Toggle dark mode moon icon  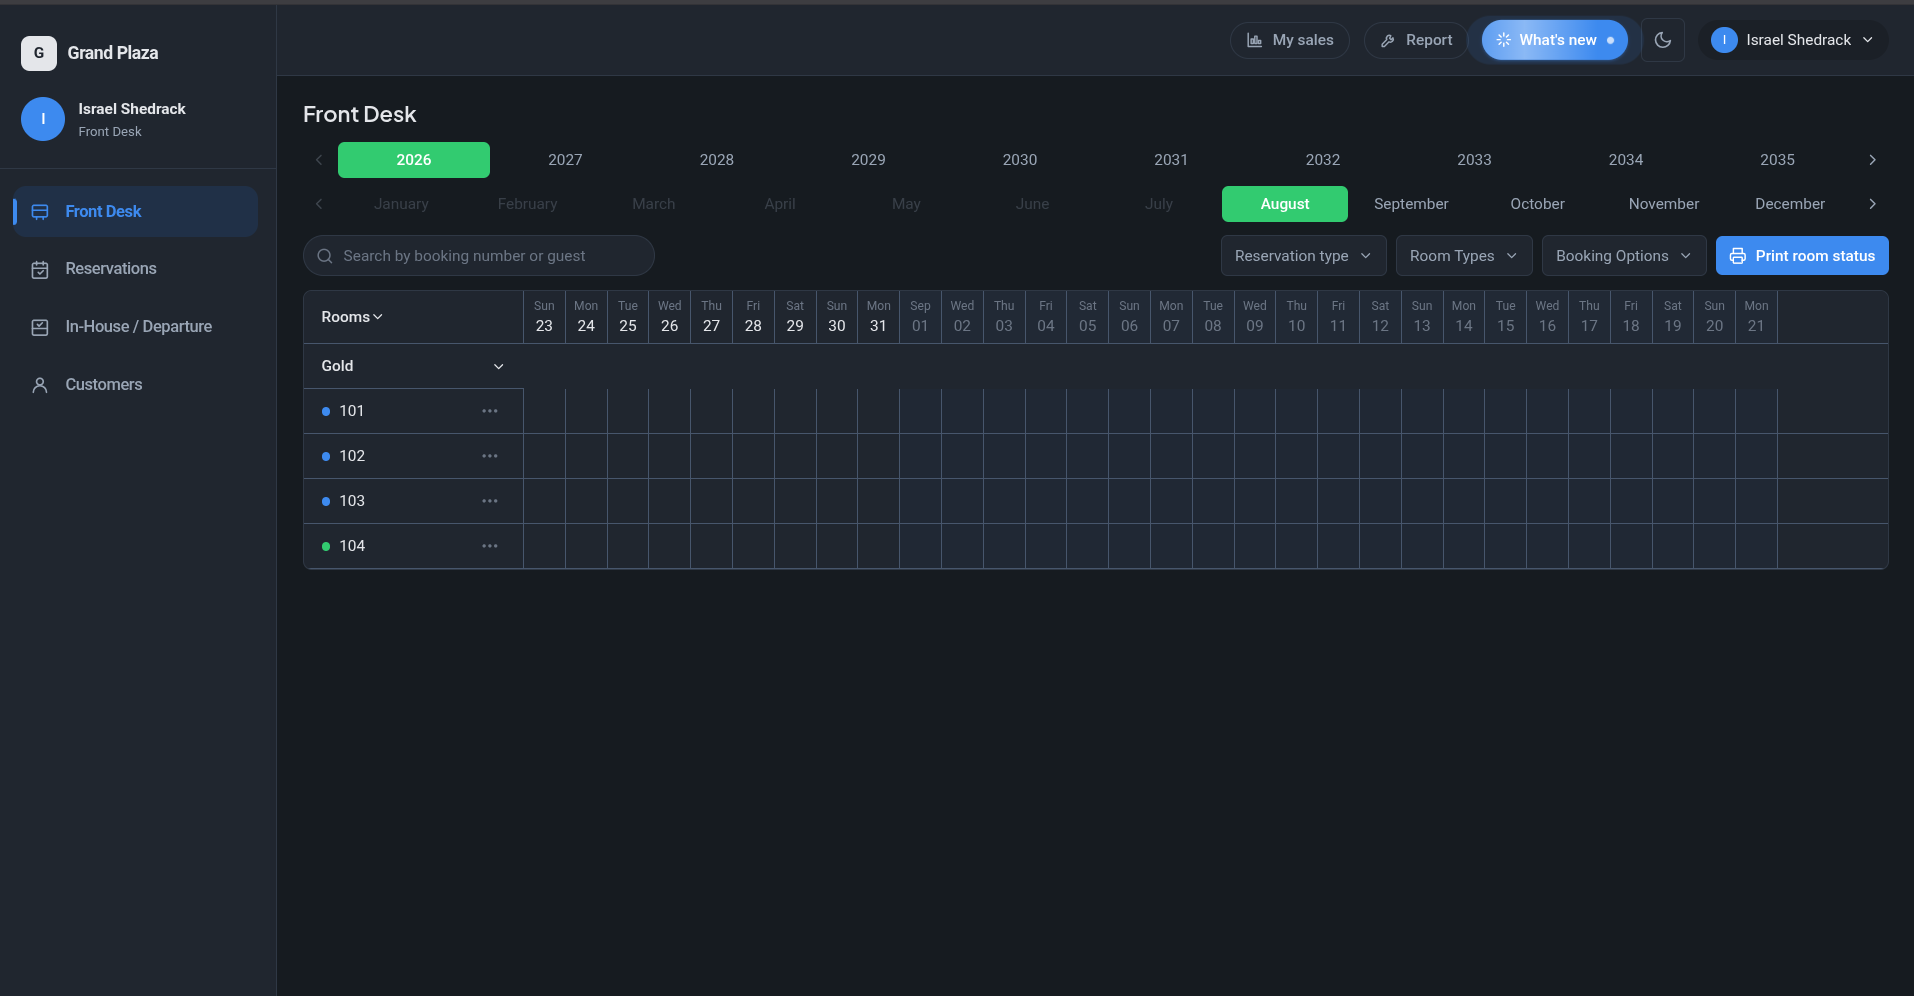(x=1663, y=40)
